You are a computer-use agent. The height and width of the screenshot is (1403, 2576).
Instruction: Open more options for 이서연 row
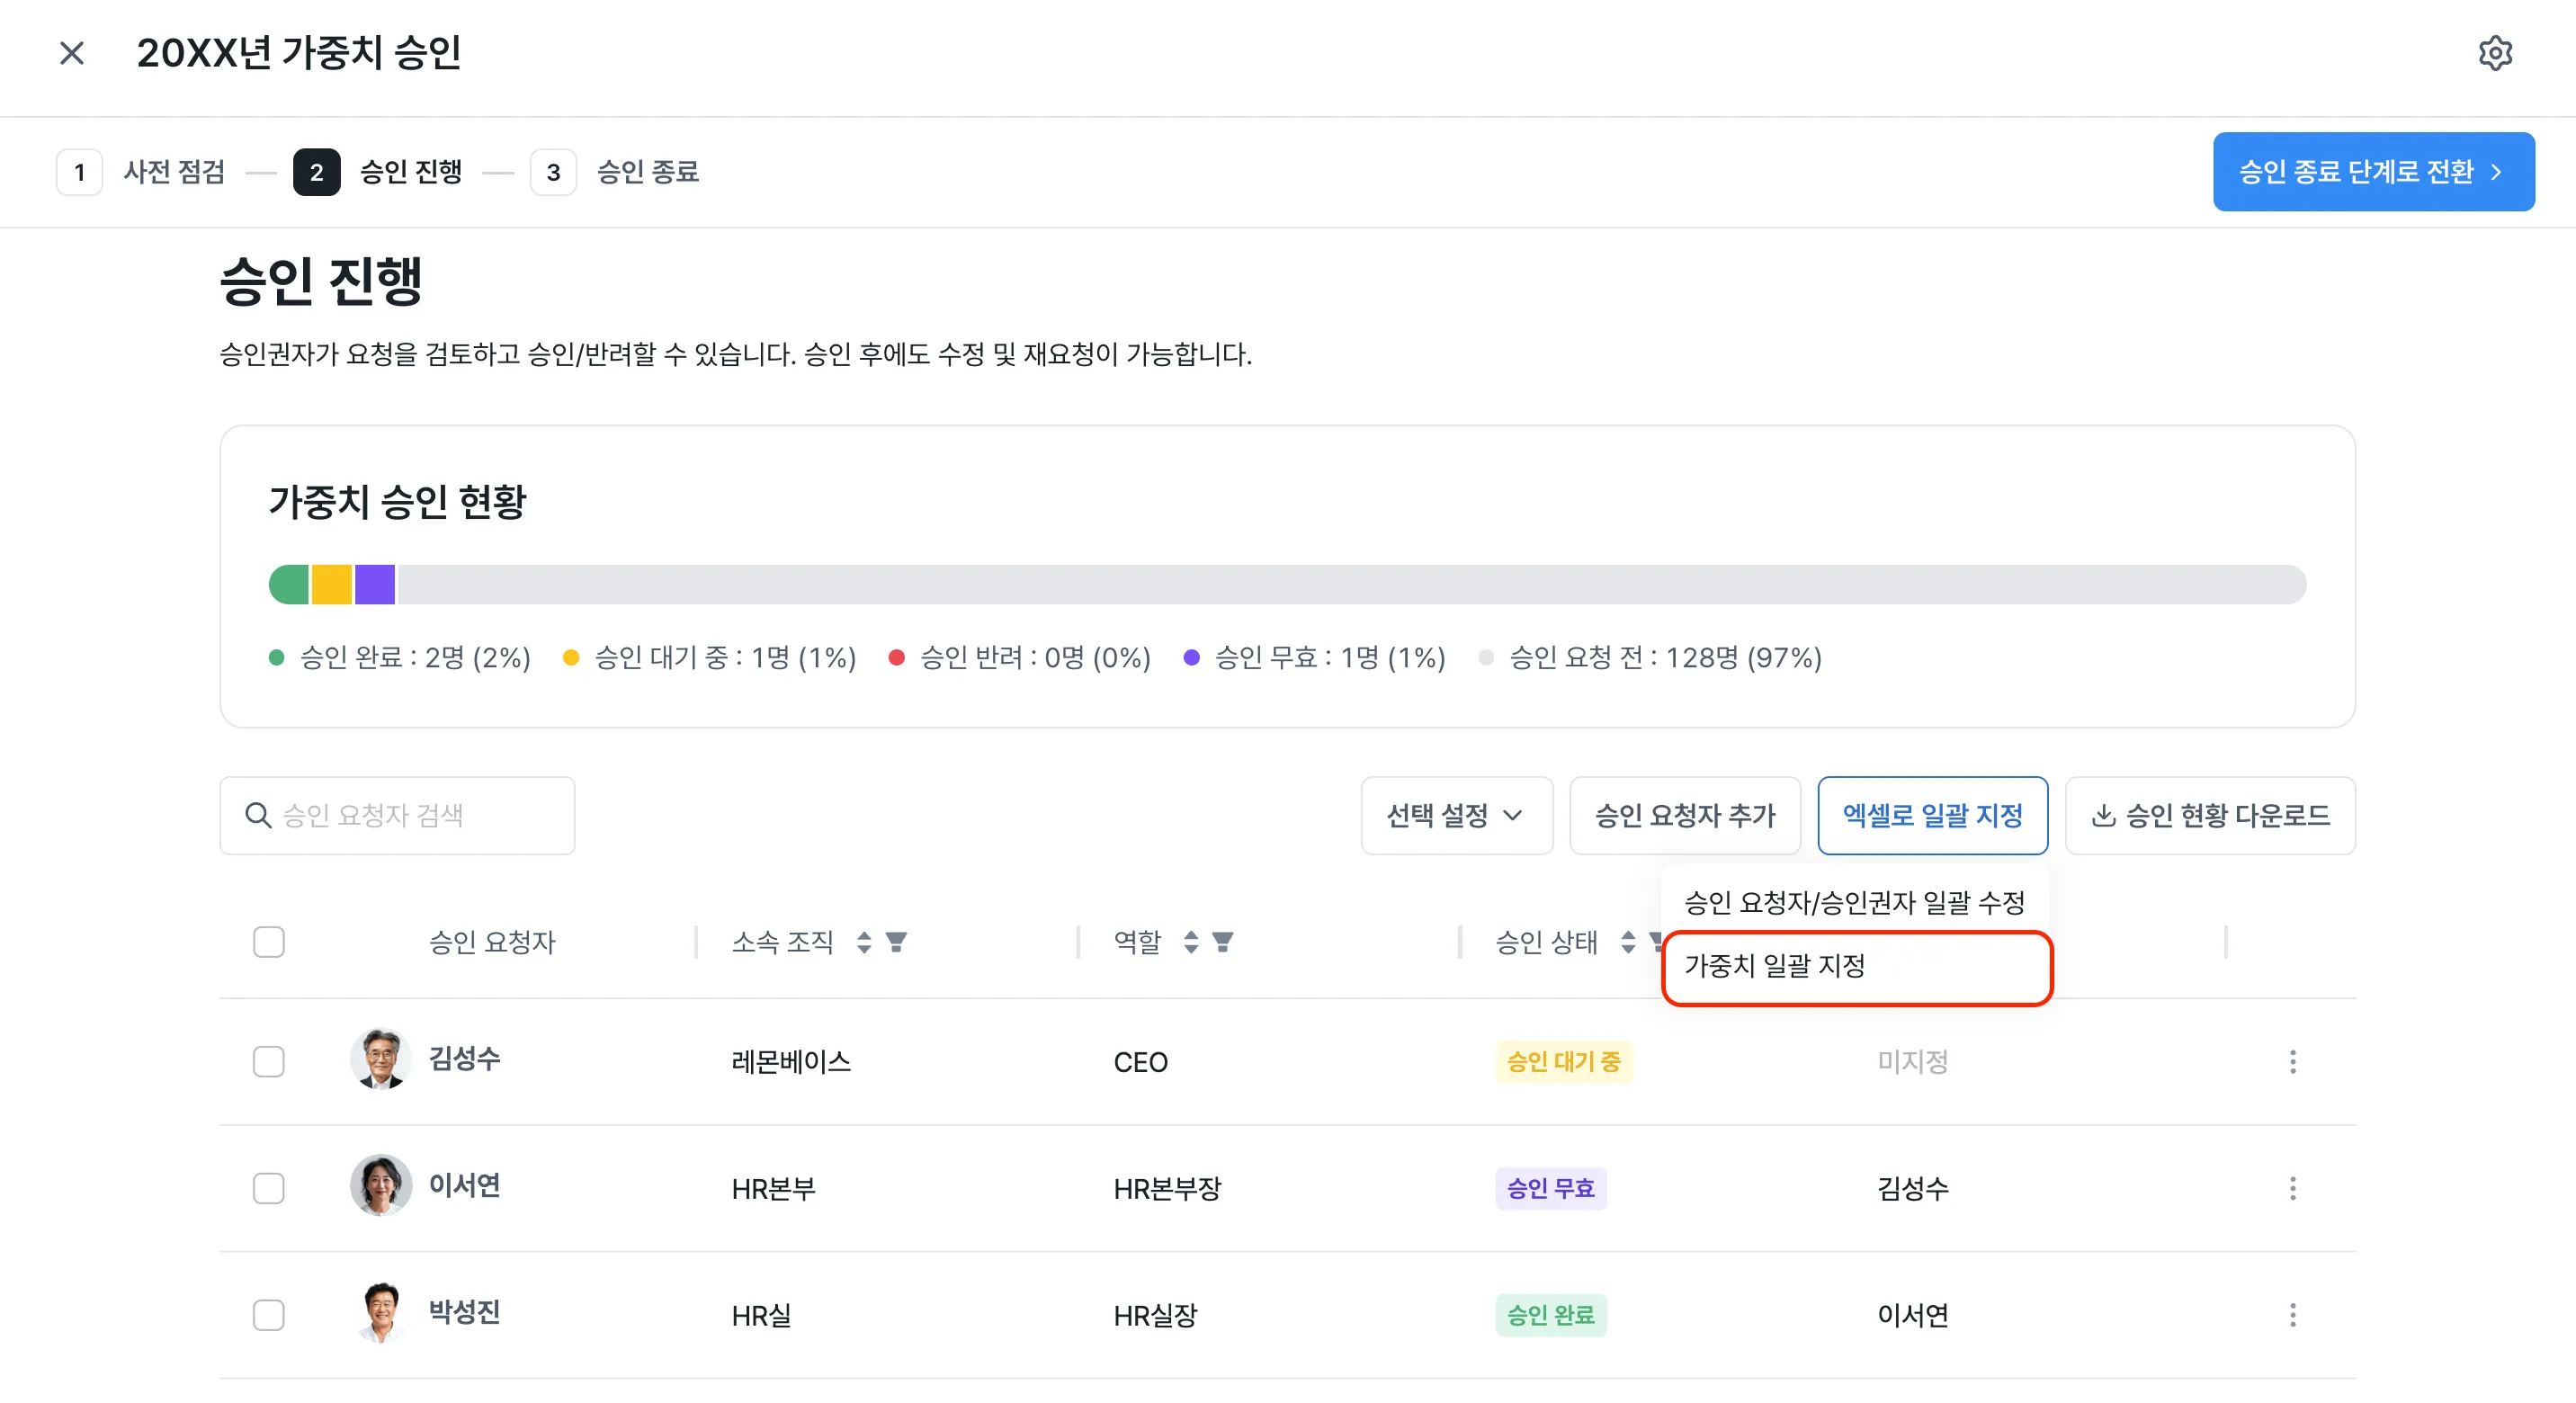click(x=2292, y=1189)
